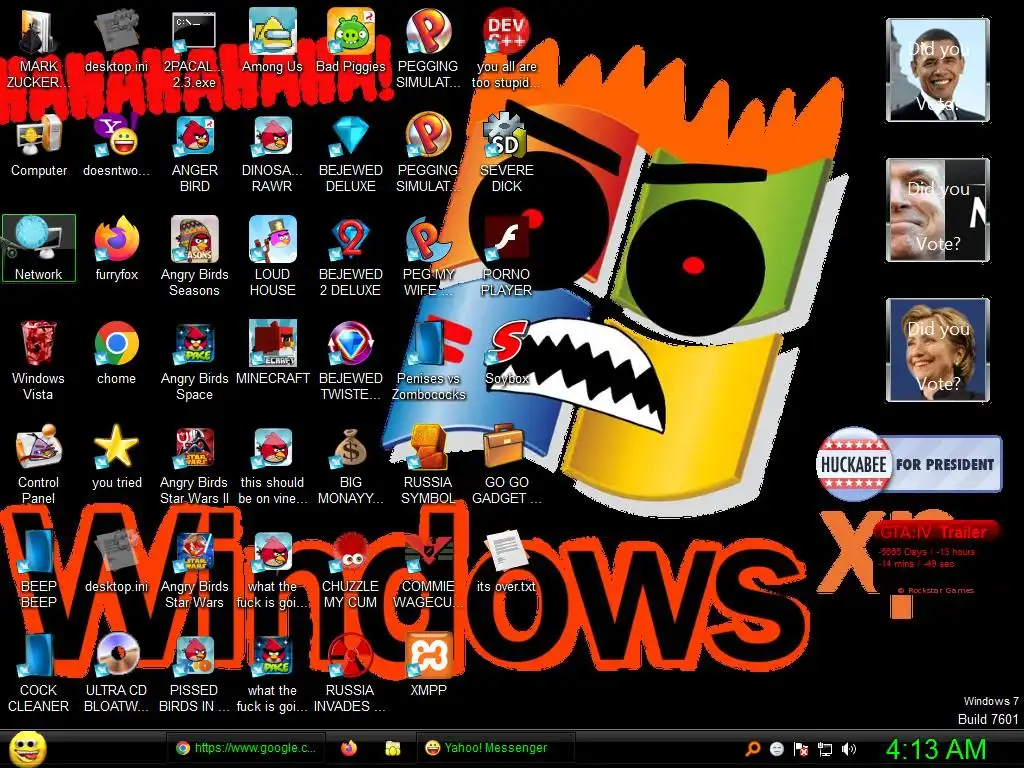1024x768 pixels.
Task: Open the DINOSA... RAWR icon
Action: (x=272, y=153)
